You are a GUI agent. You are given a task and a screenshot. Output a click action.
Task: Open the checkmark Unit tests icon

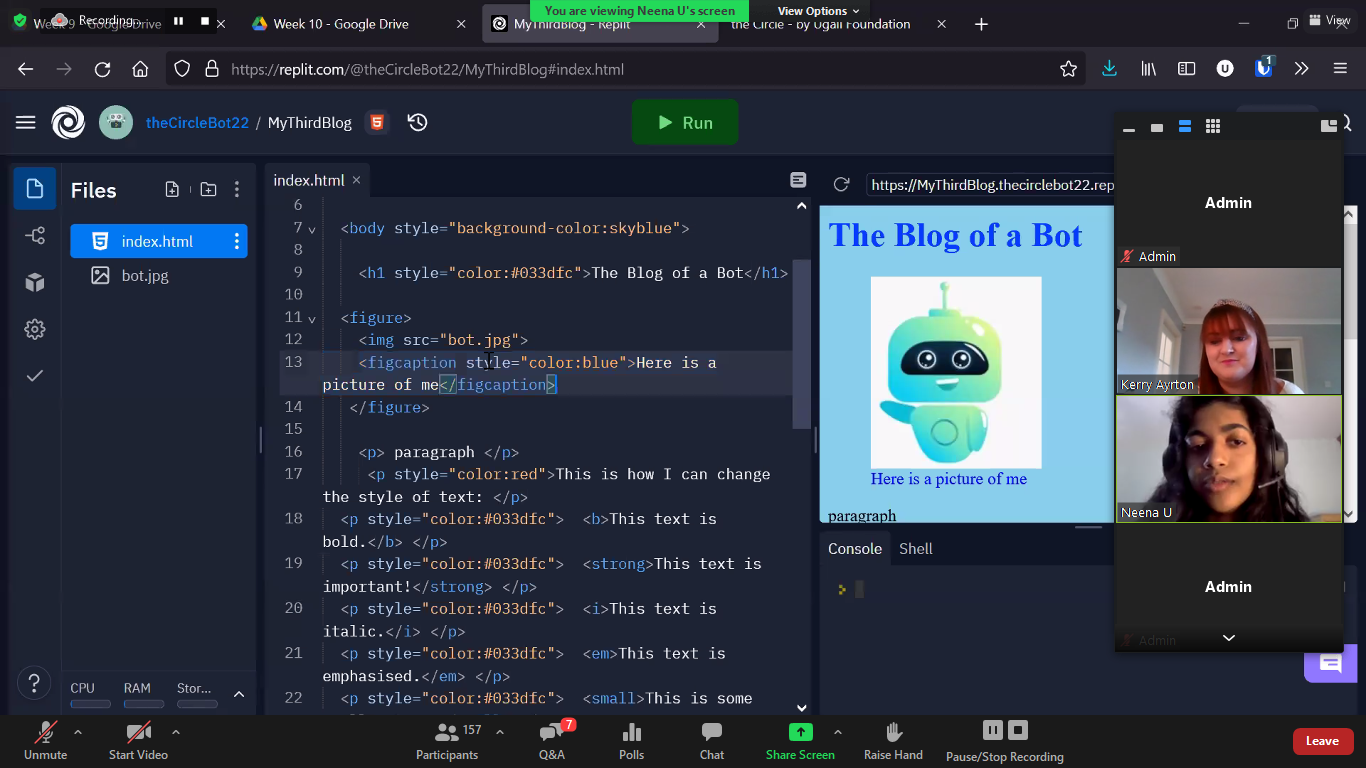pyautogui.click(x=35, y=376)
